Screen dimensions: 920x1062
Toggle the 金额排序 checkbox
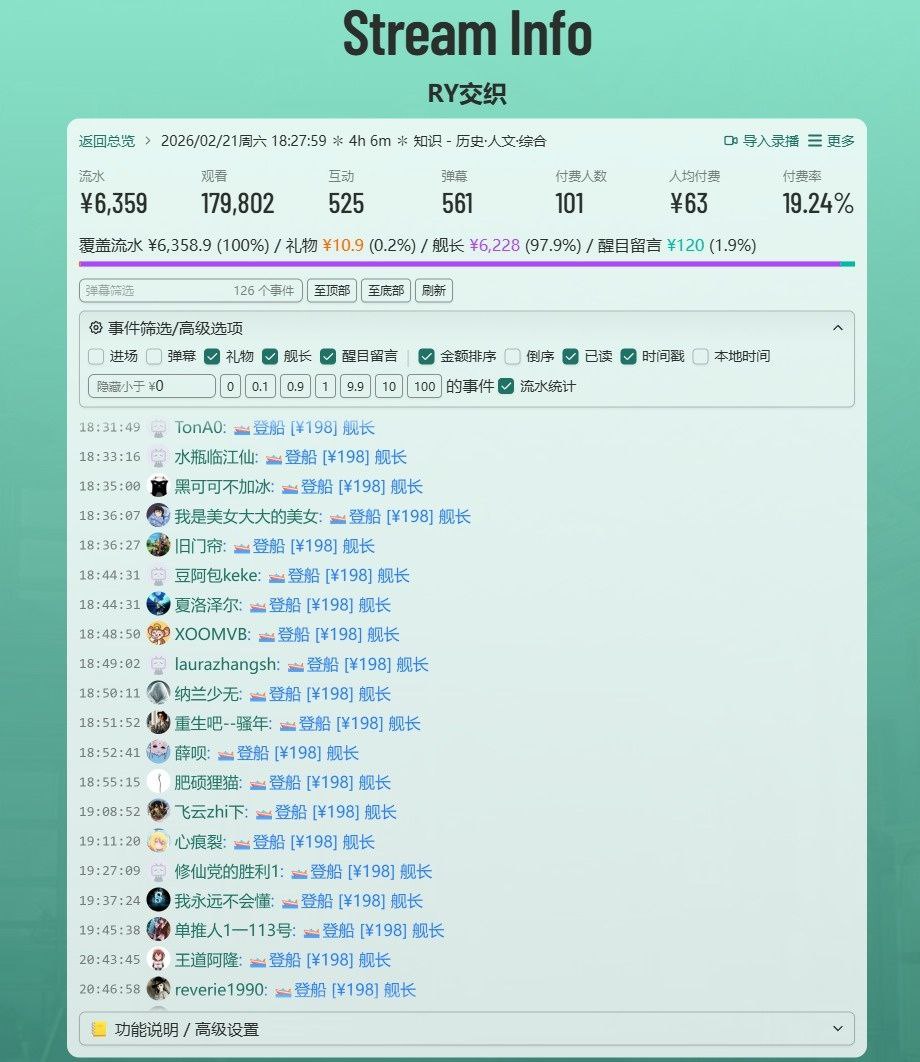[426, 356]
